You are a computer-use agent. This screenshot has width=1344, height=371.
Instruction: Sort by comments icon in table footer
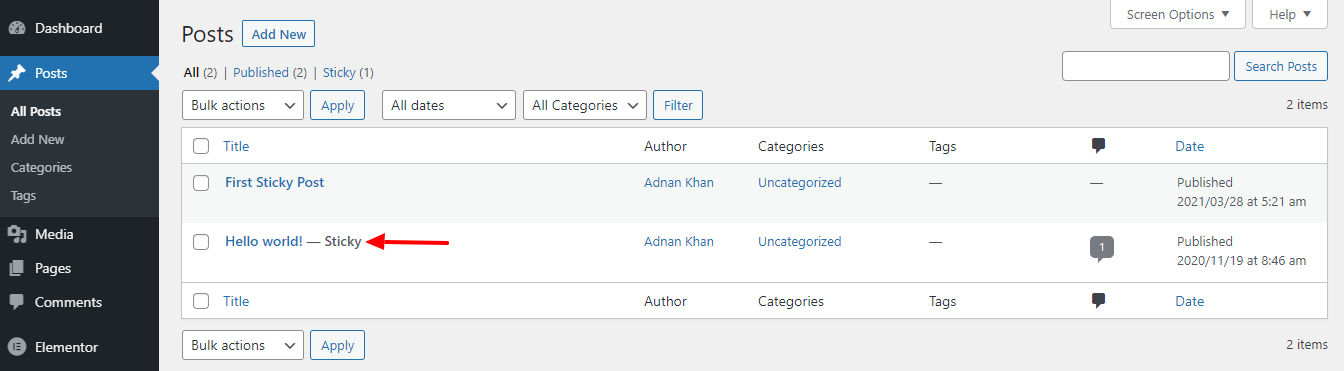point(1098,301)
